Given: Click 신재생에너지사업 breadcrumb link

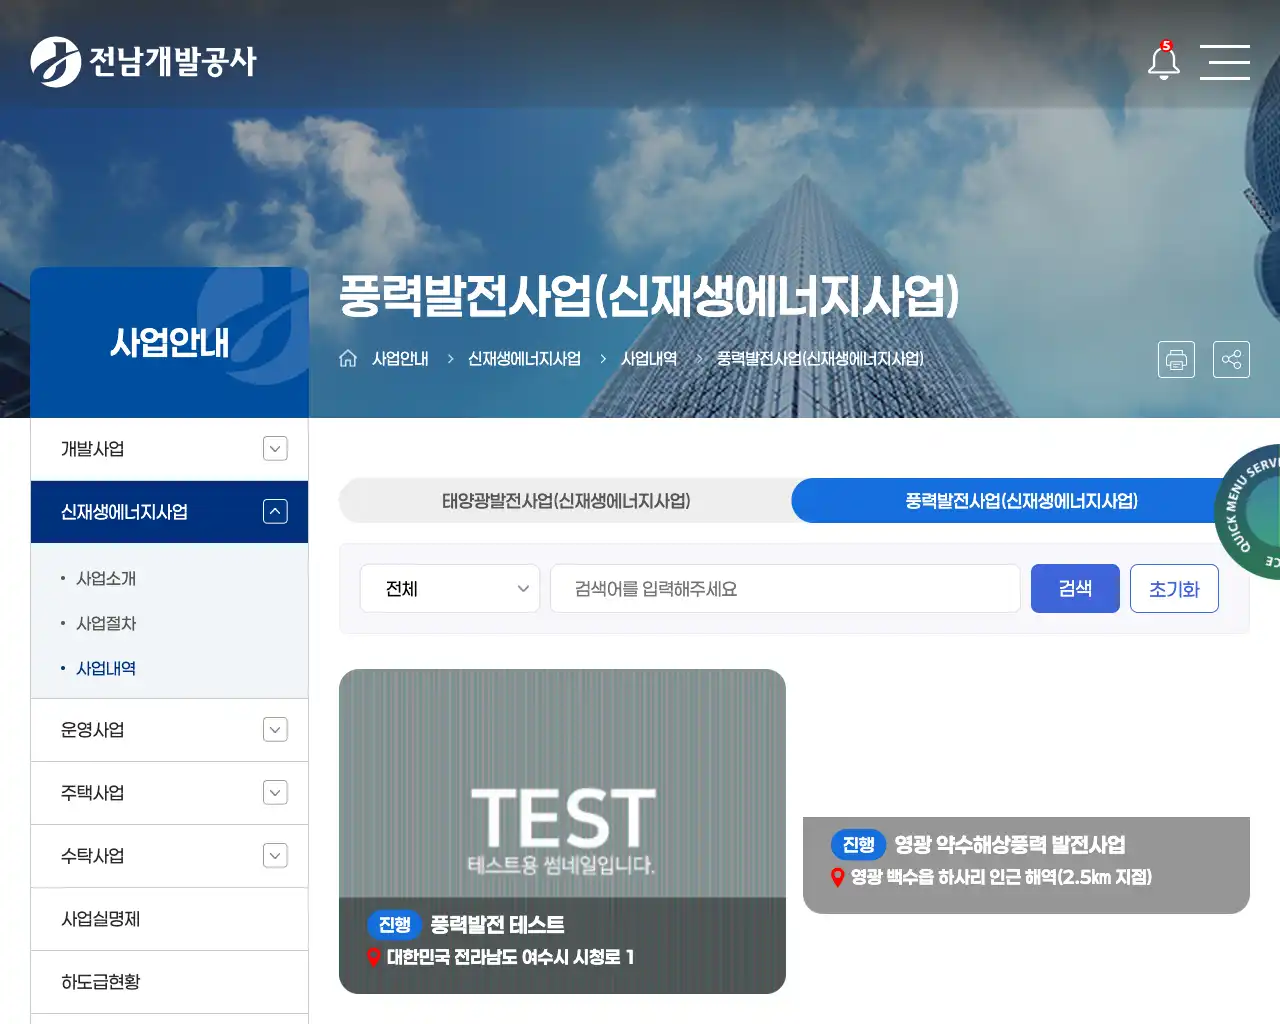Looking at the screenshot, I should pos(524,358).
